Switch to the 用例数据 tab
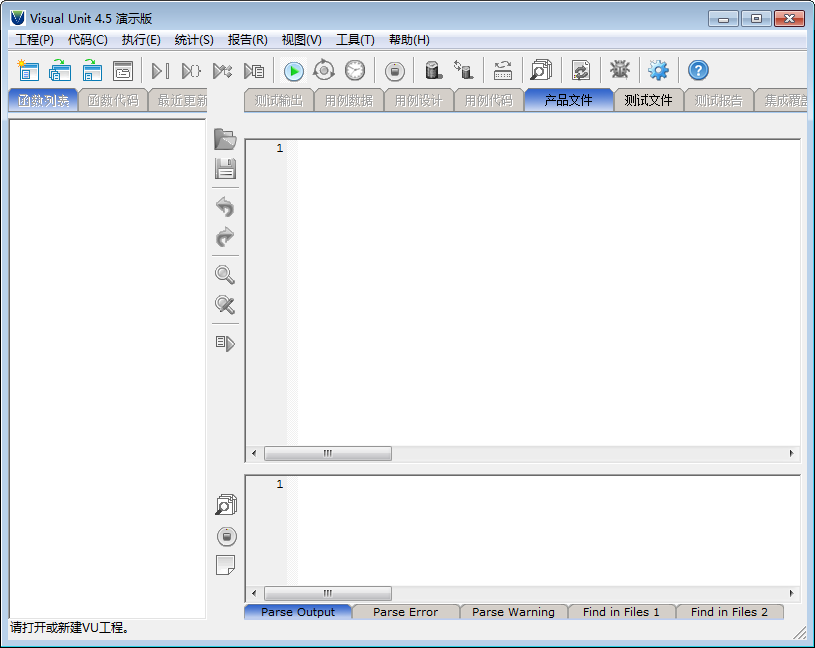 pos(349,100)
